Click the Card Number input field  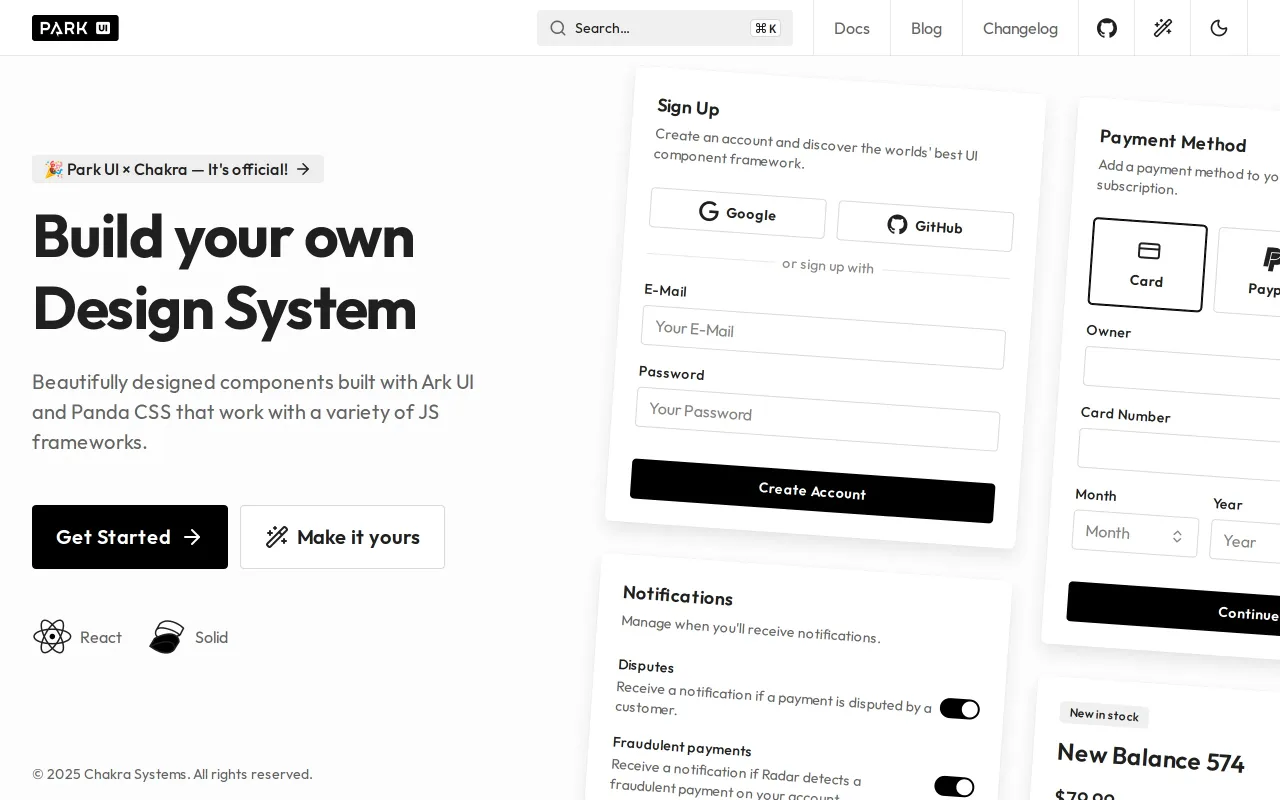tap(1179, 456)
